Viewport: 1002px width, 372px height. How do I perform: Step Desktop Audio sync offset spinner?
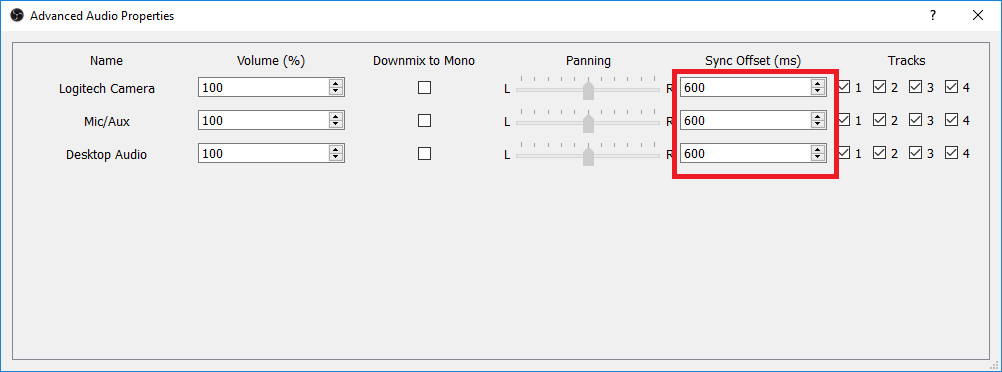click(817, 154)
